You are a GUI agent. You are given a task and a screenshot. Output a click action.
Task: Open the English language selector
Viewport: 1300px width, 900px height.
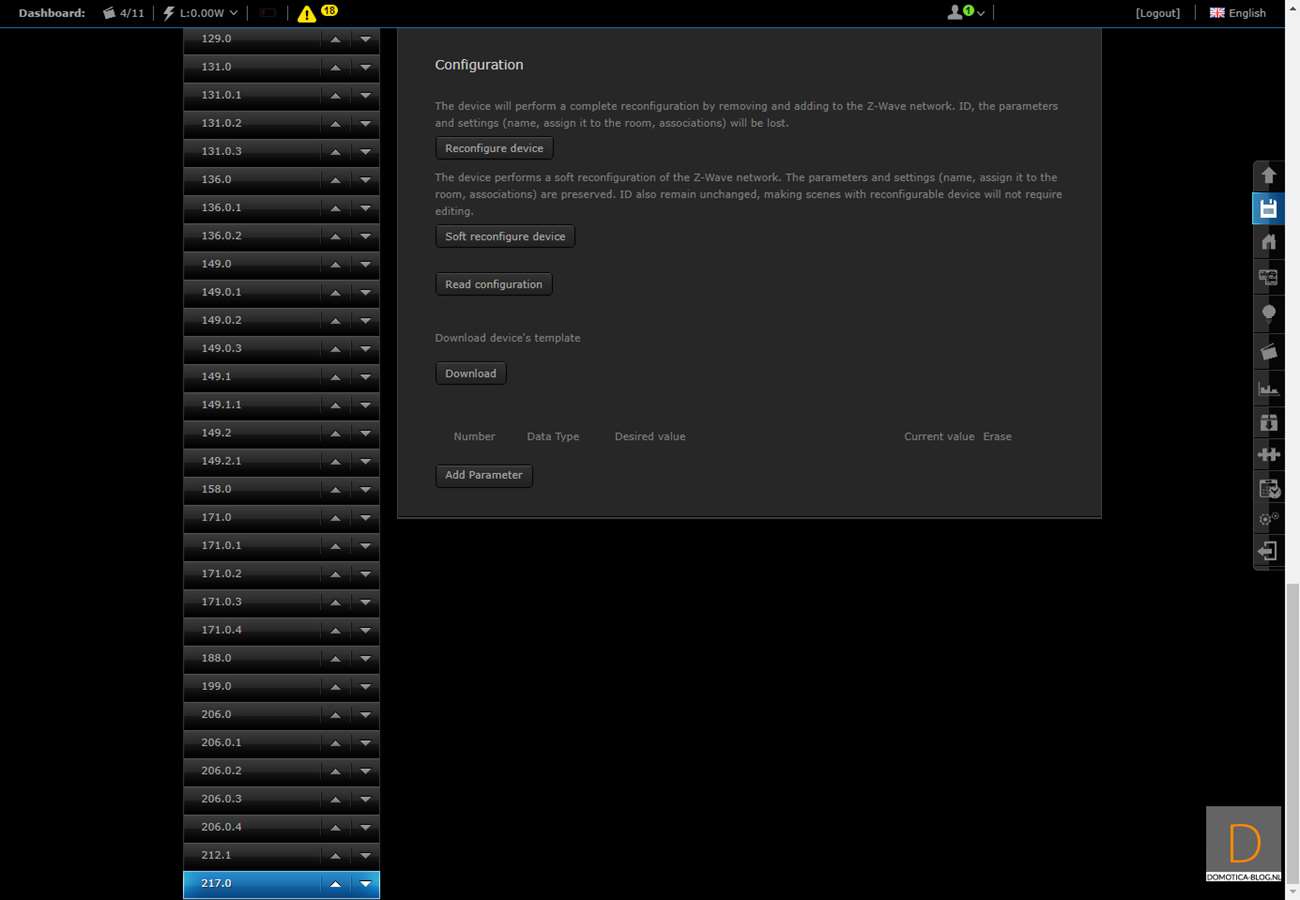[1237, 13]
